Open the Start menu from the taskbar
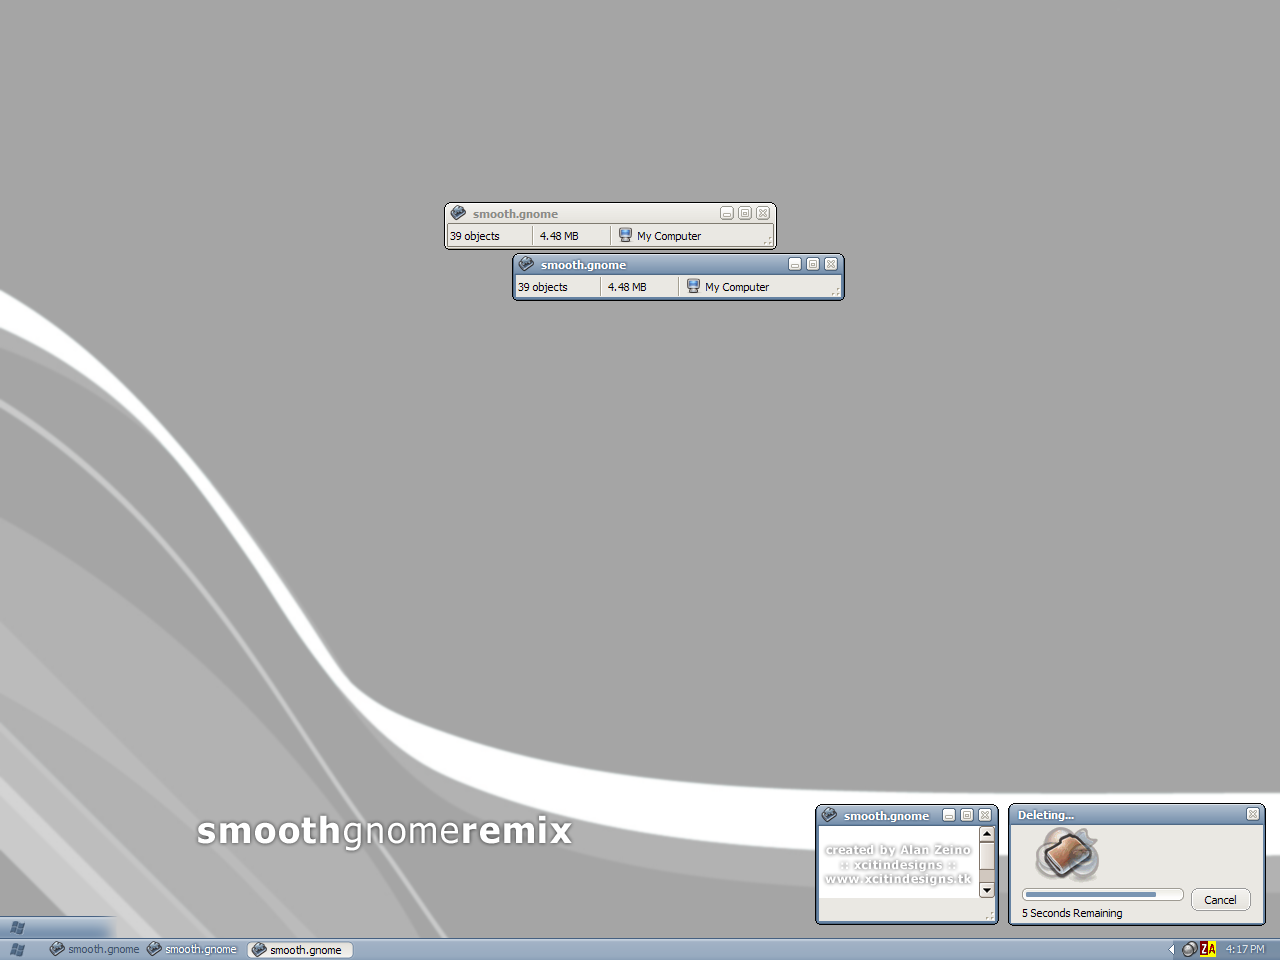 (17, 950)
